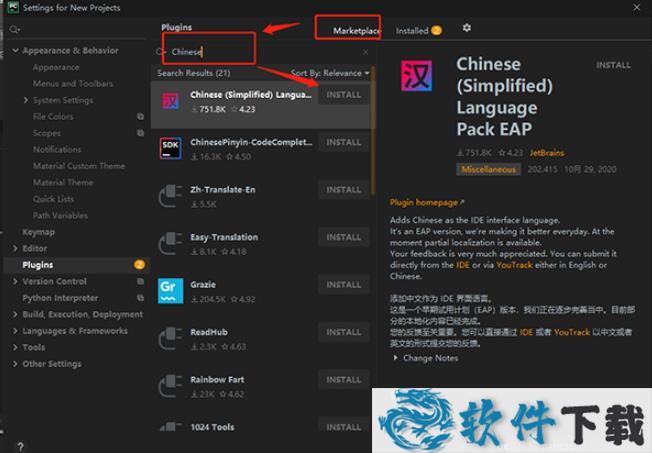
Task: Switch to the Marketplace tab
Action: [x=357, y=31]
